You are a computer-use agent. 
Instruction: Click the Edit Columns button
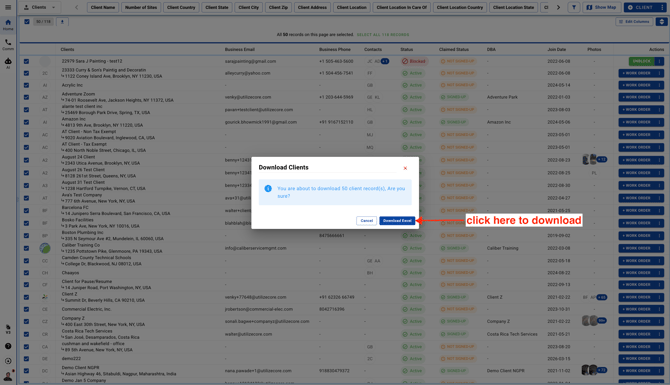pos(634,22)
